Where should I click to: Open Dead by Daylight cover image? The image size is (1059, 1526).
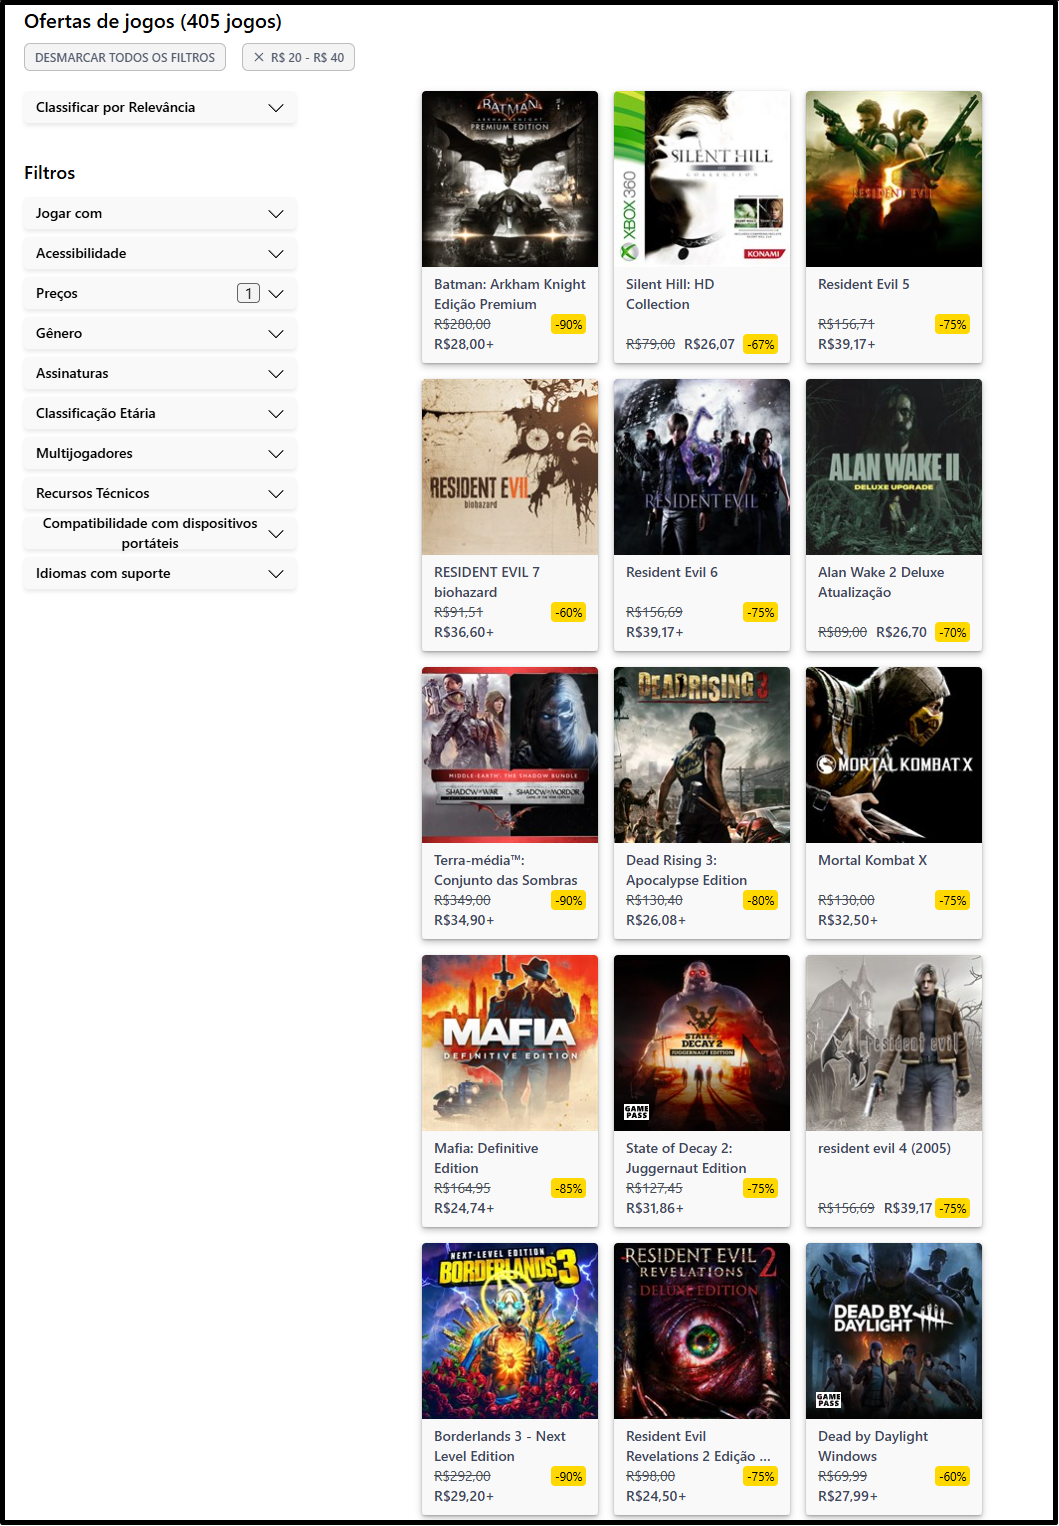pyautogui.click(x=894, y=1331)
